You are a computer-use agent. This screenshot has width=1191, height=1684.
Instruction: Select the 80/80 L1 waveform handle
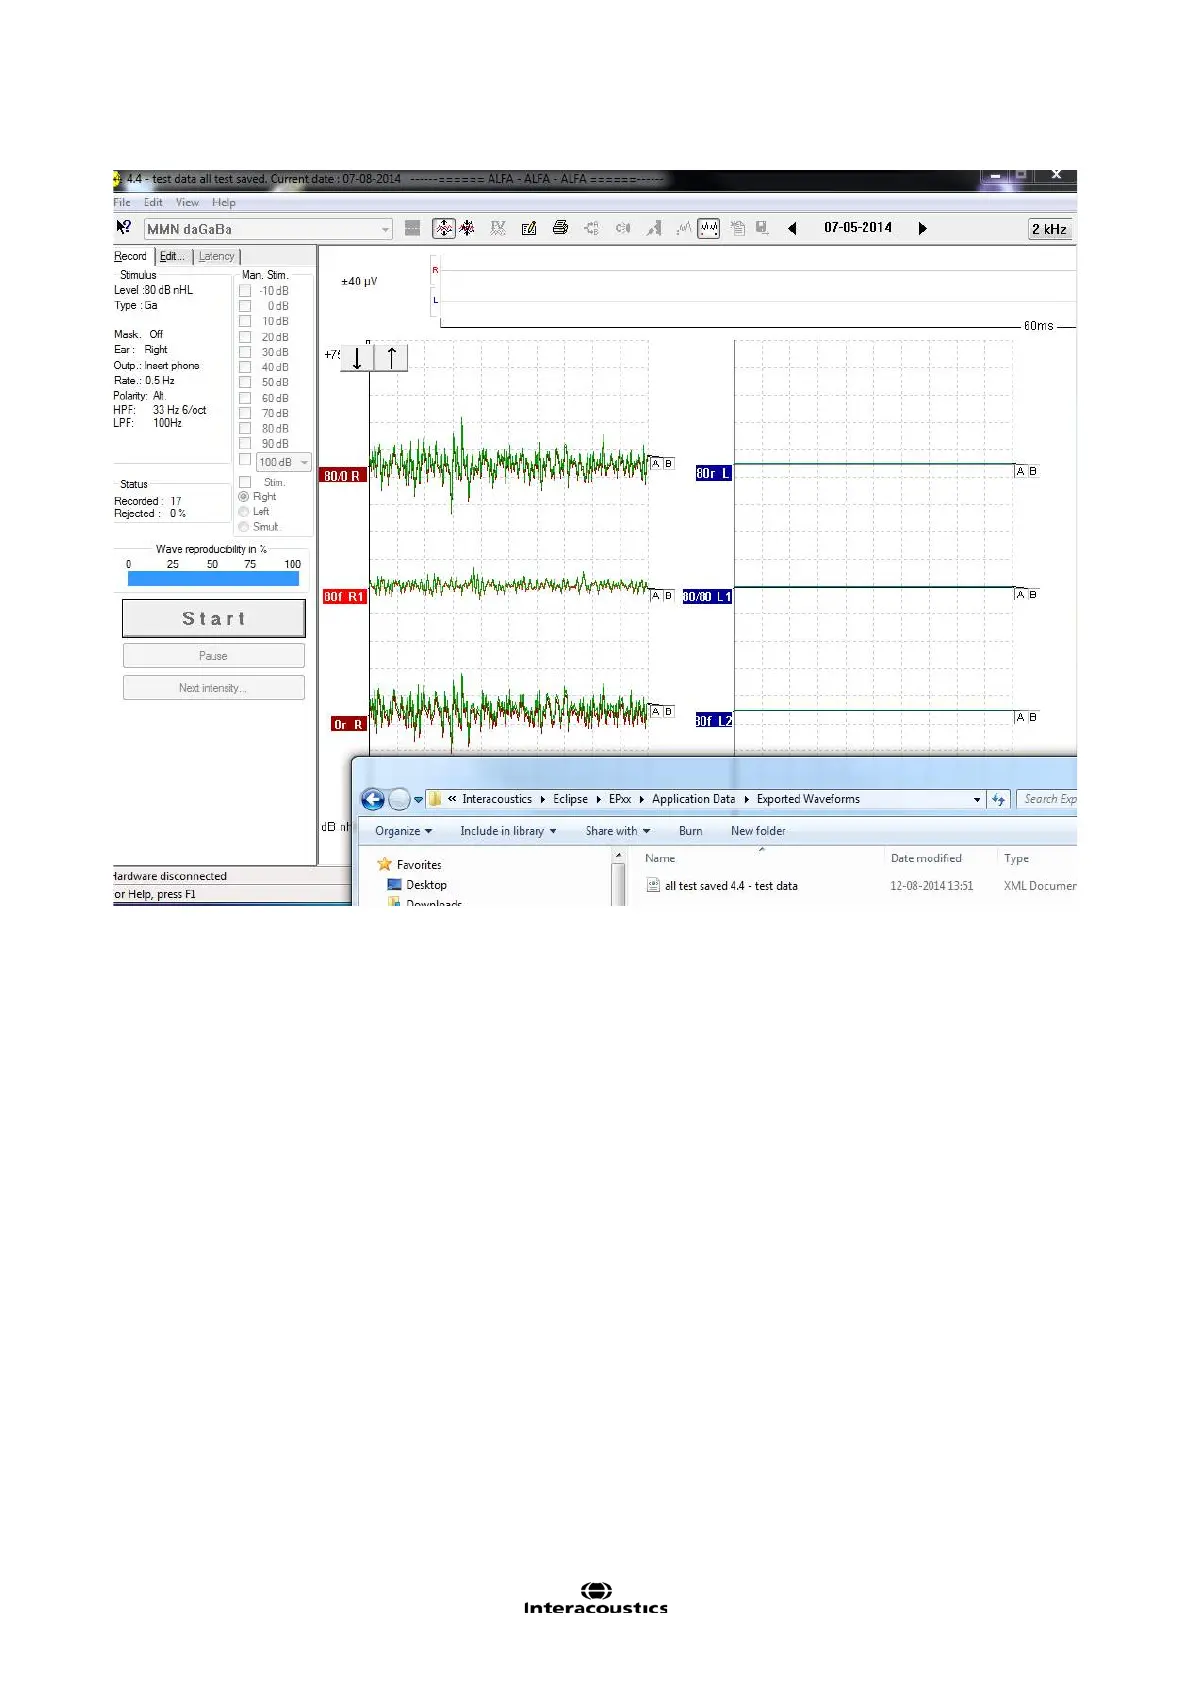[x=707, y=597]
